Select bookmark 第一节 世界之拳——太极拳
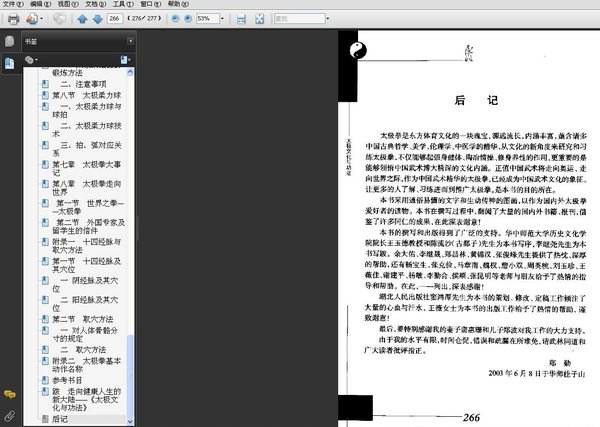600x427 pixels. tap(88, 207)
